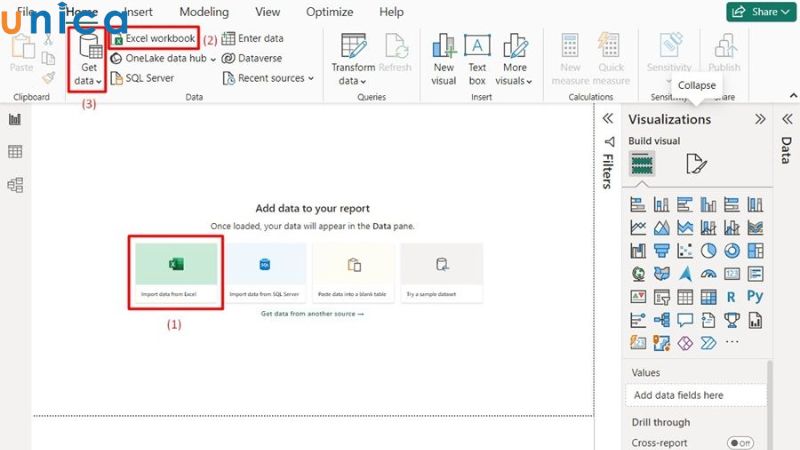Insert a Funnel visual
Image resolution: width=800 pixels, height=450 pixels.
(x=661, y=251)
